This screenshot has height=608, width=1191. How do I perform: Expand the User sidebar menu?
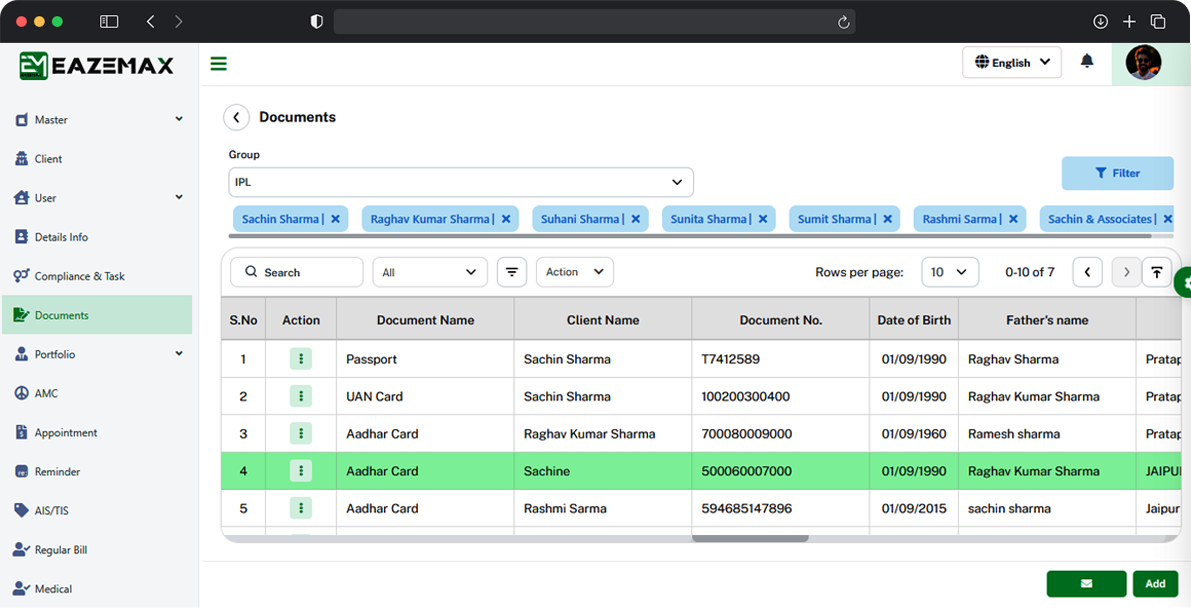[99, 198]
